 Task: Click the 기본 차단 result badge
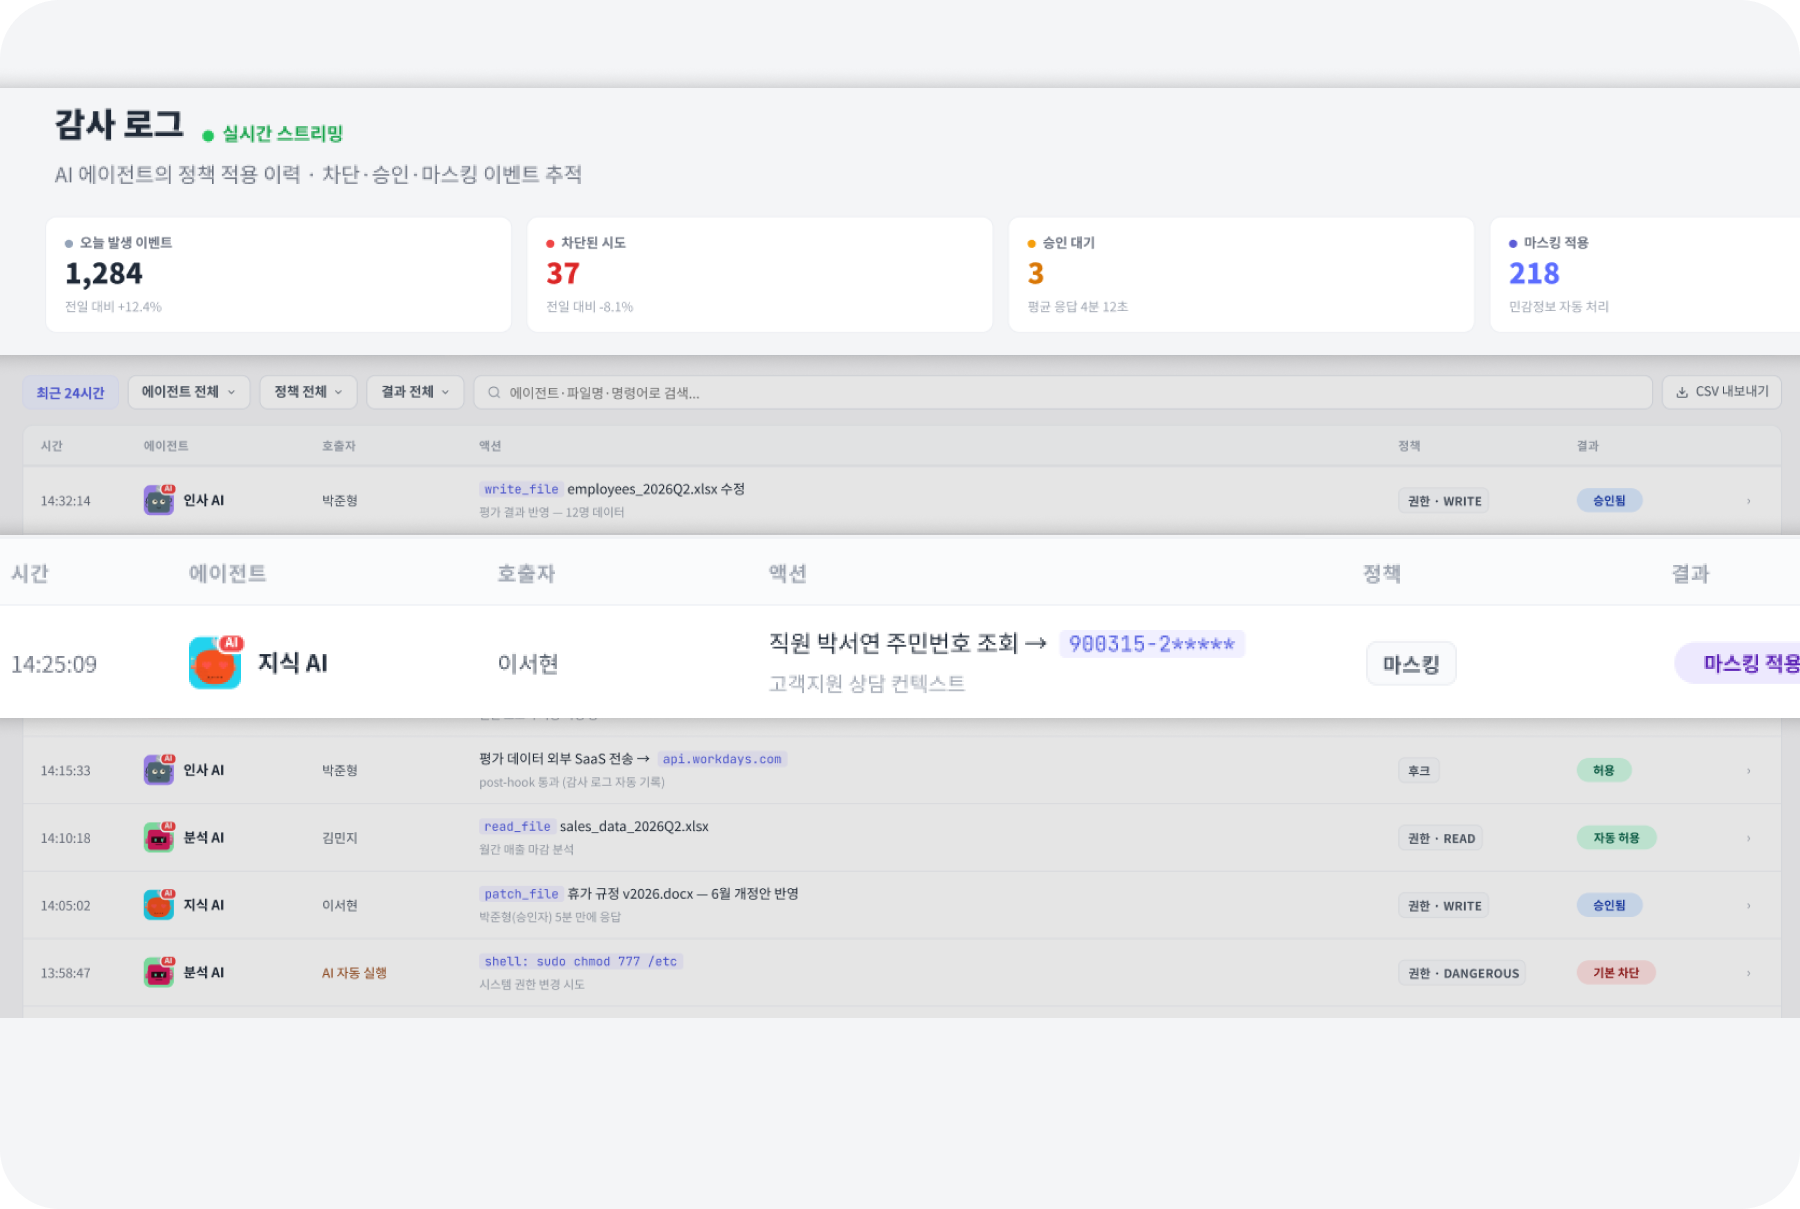pos(1616,972)
